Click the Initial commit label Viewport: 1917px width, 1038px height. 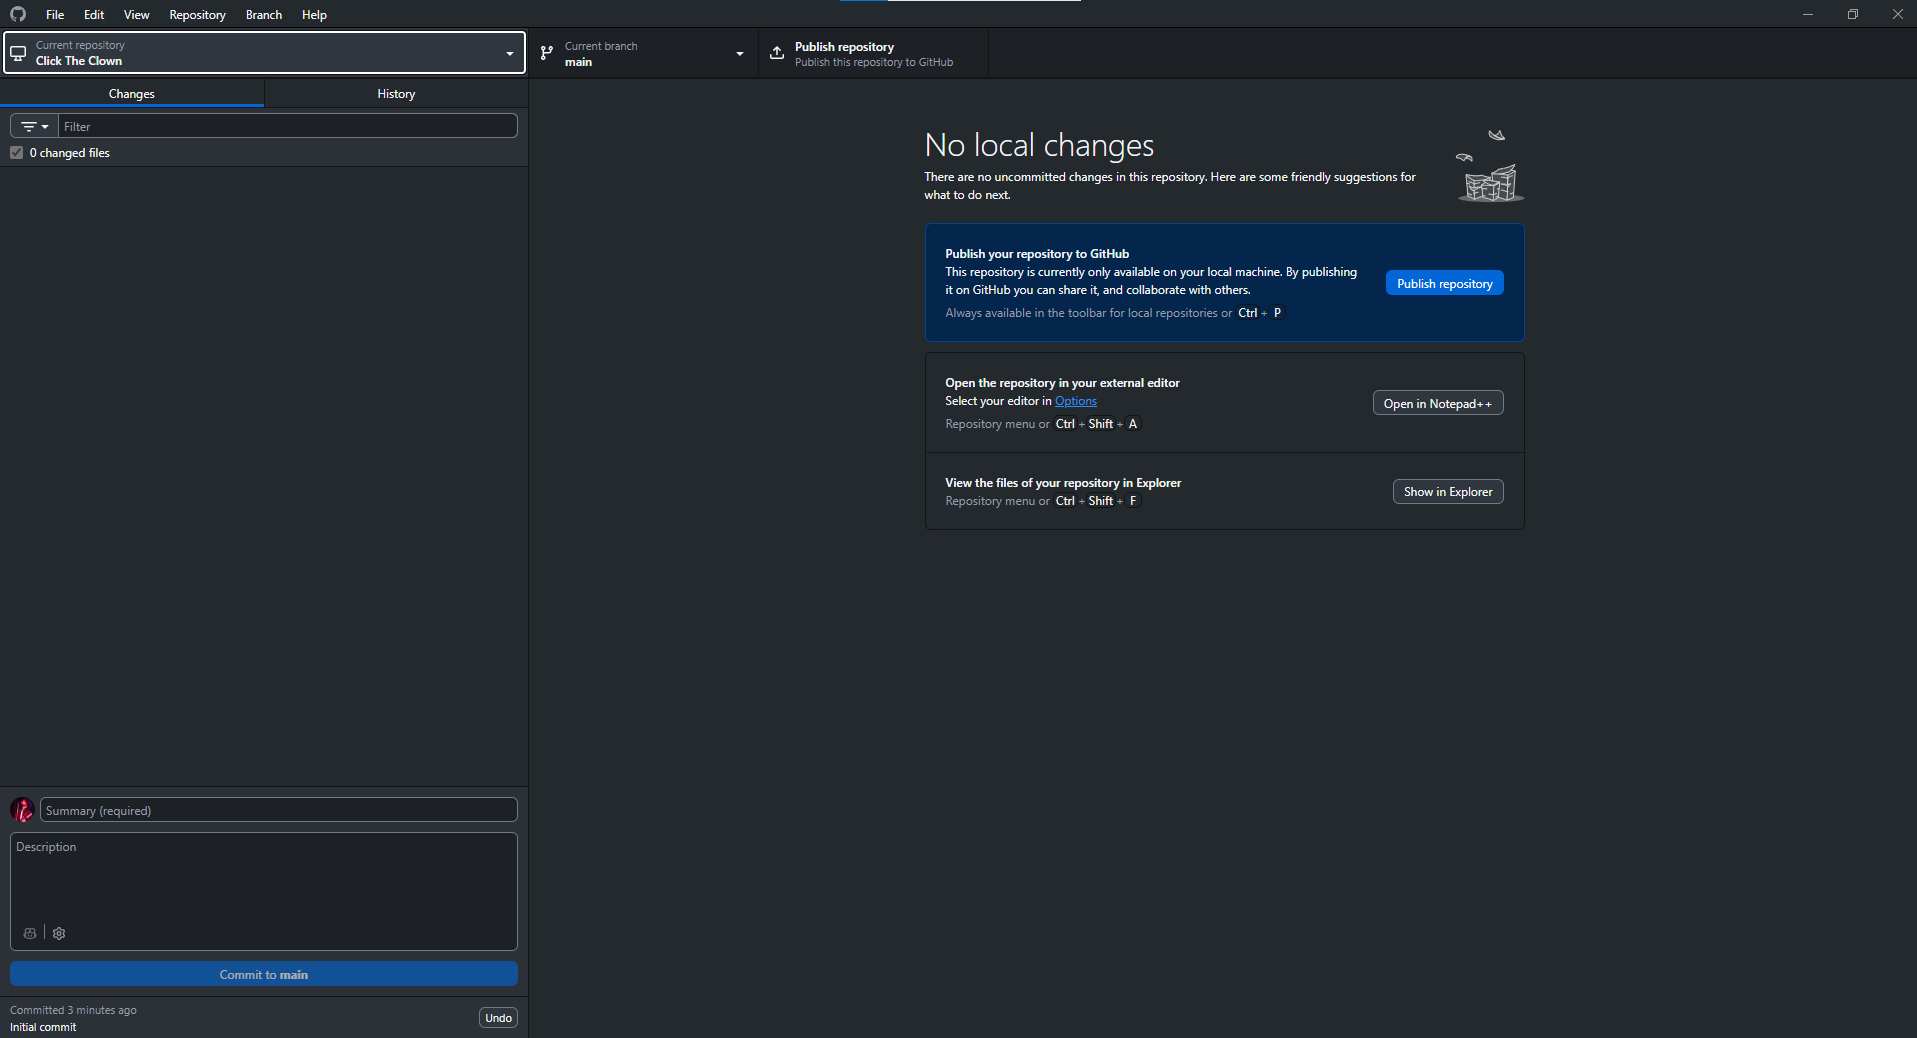coord(43,1027)
